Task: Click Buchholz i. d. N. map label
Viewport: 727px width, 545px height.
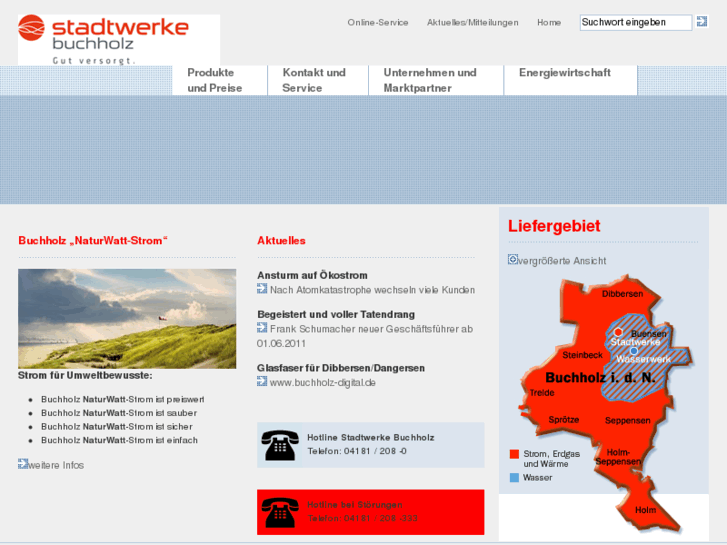Action: click(600, 378)
